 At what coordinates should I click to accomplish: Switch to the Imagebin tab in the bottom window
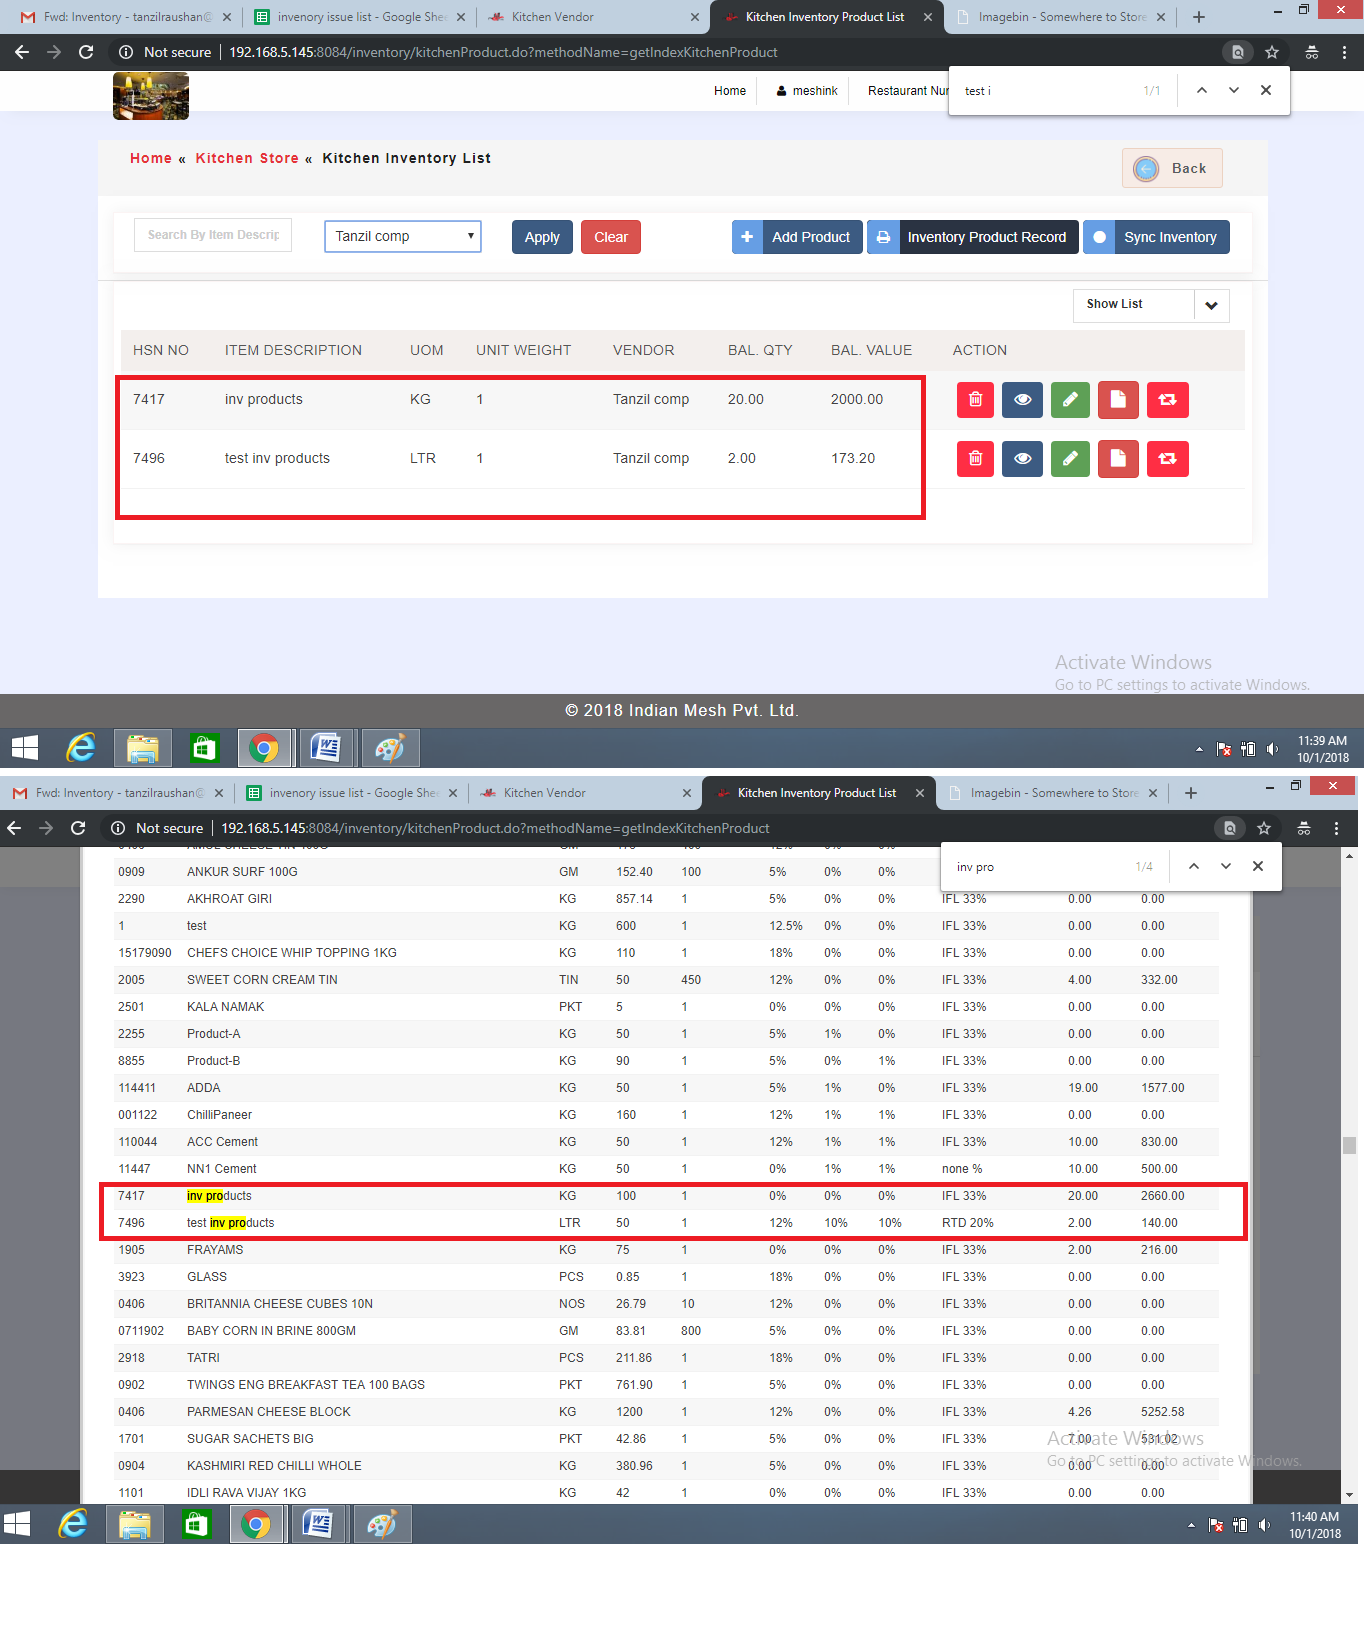coord(1052,793)
